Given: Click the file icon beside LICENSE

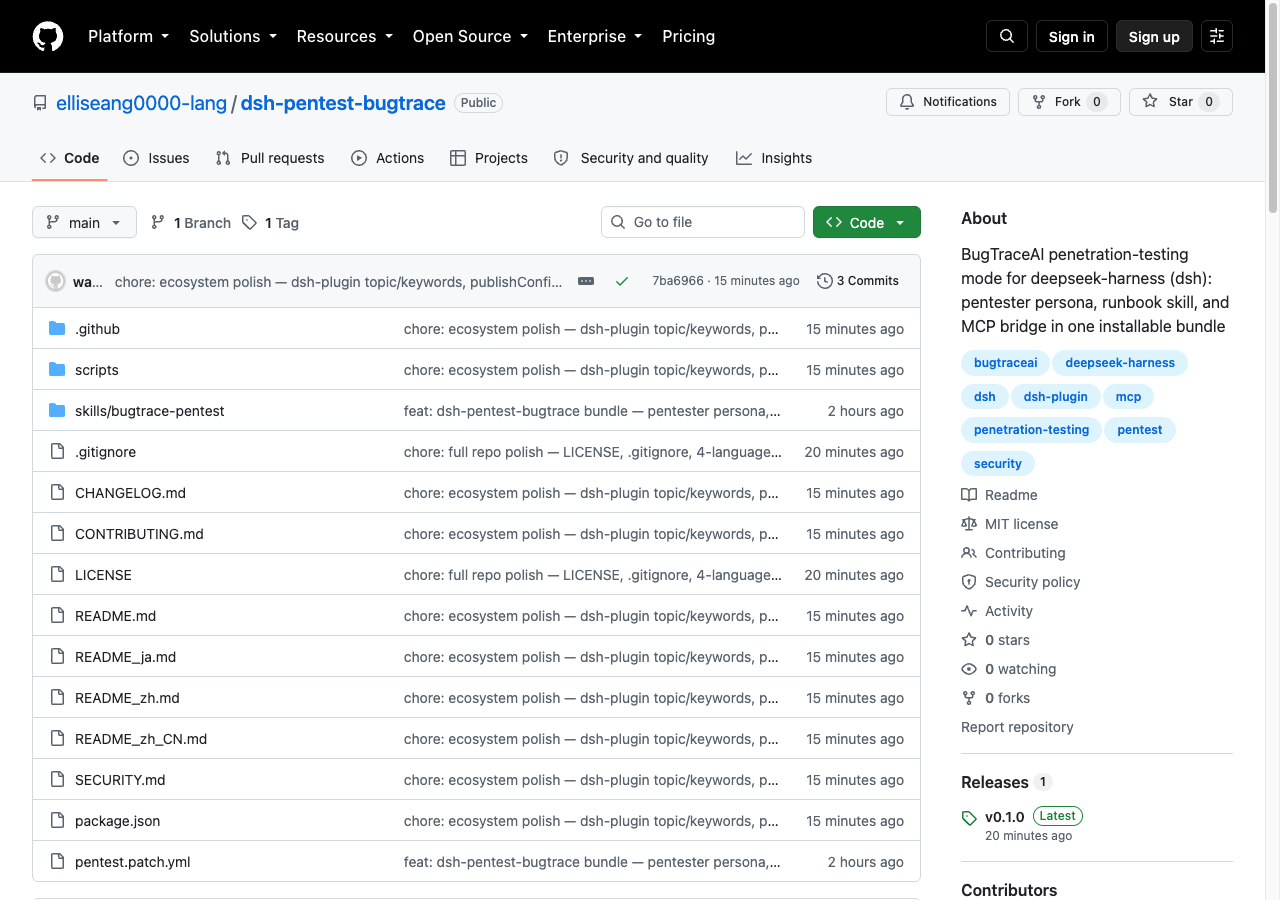Looking at the screenshot, I should pyautogui.click(x=57, y=575).
